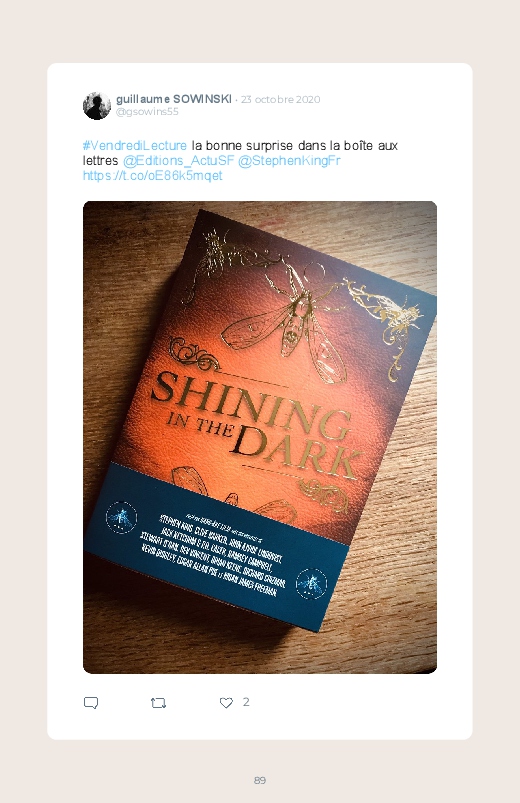Open the @Editions_ActuSF mention
This screenshot has height=803, width=520.
pyautogui.click(x=178, y=160)
